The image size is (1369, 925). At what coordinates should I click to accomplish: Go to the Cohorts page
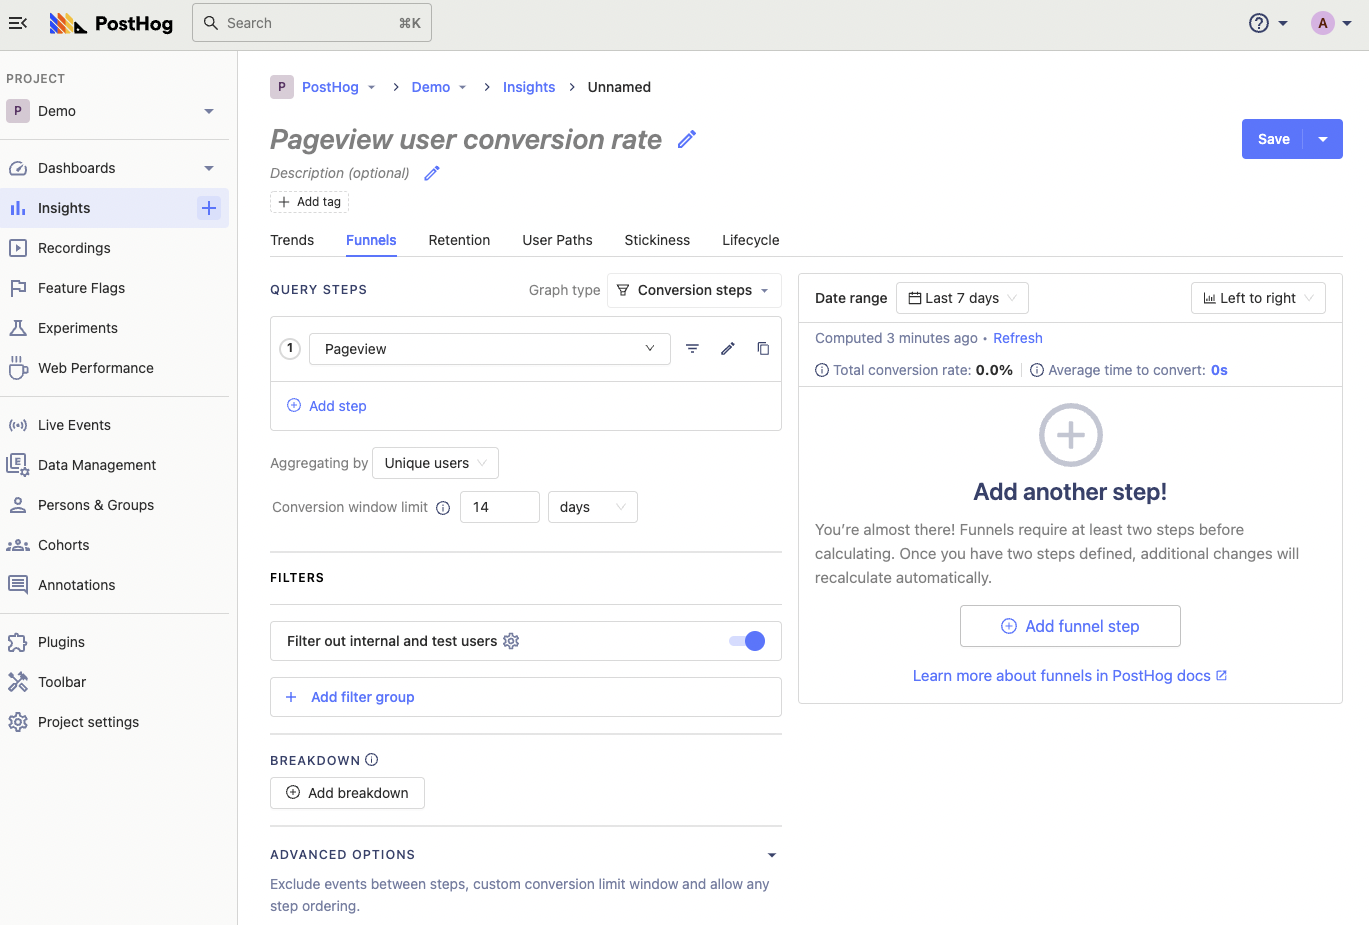pyautogui.click(x=63, y=544)
